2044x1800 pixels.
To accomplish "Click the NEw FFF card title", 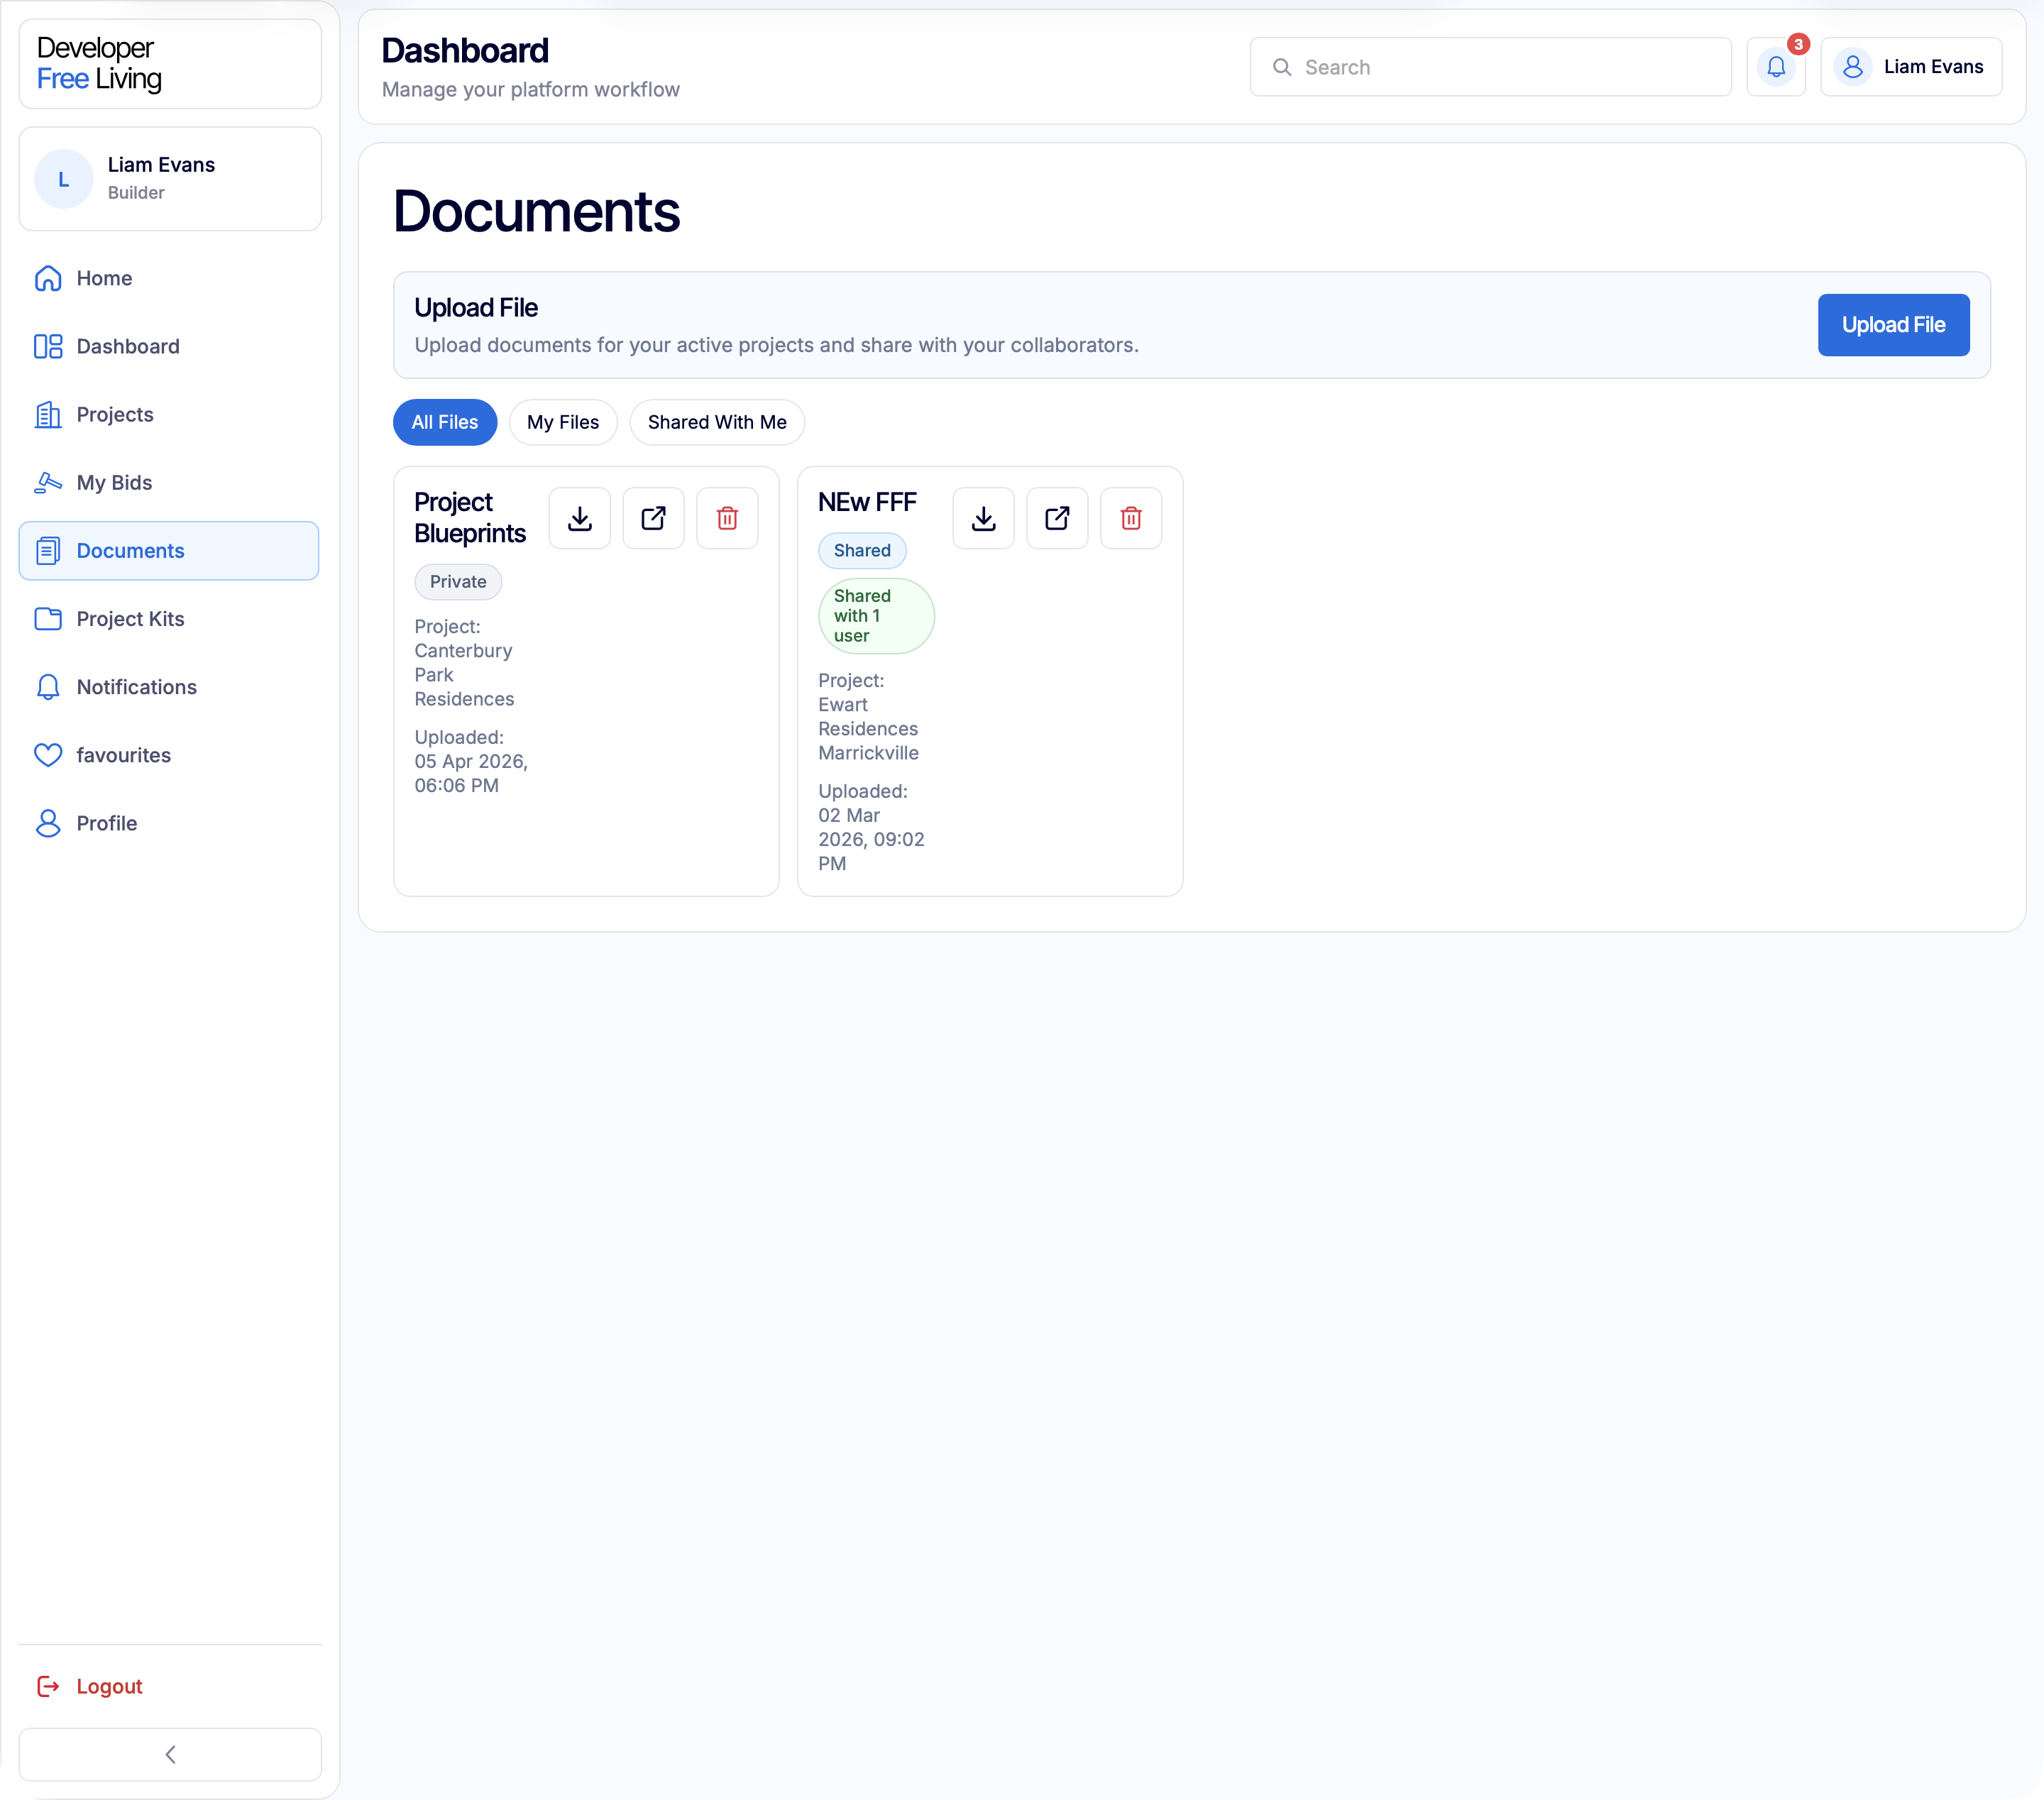I will pos(867,502).
